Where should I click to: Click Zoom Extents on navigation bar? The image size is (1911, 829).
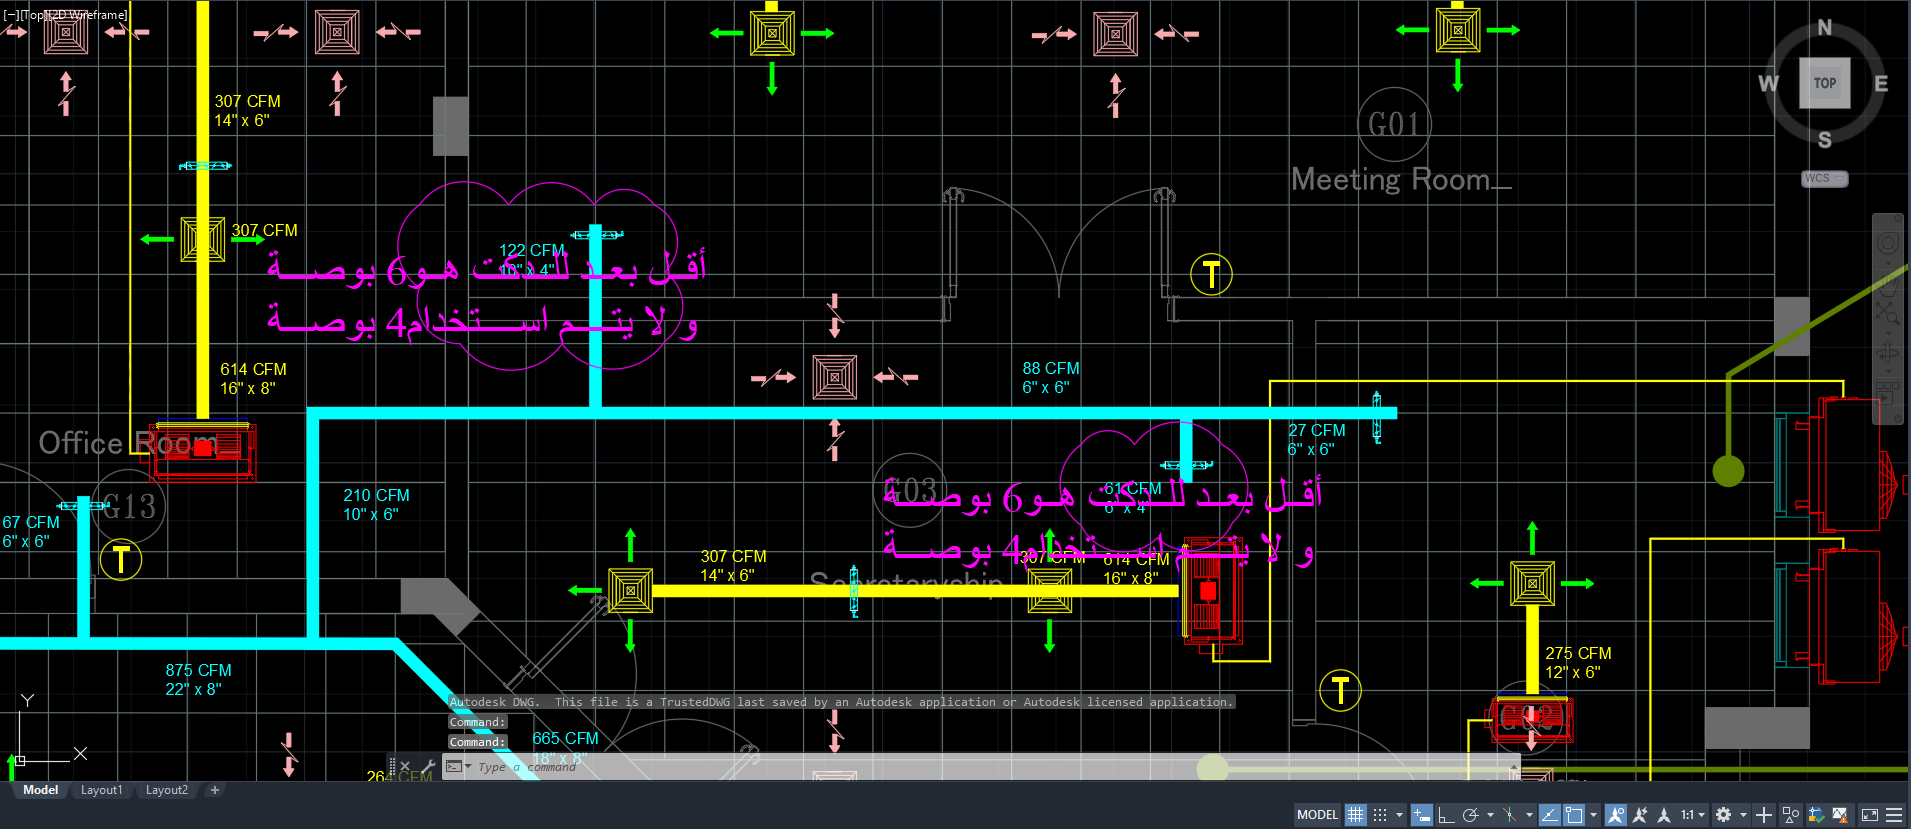(x=1887, y=312)
